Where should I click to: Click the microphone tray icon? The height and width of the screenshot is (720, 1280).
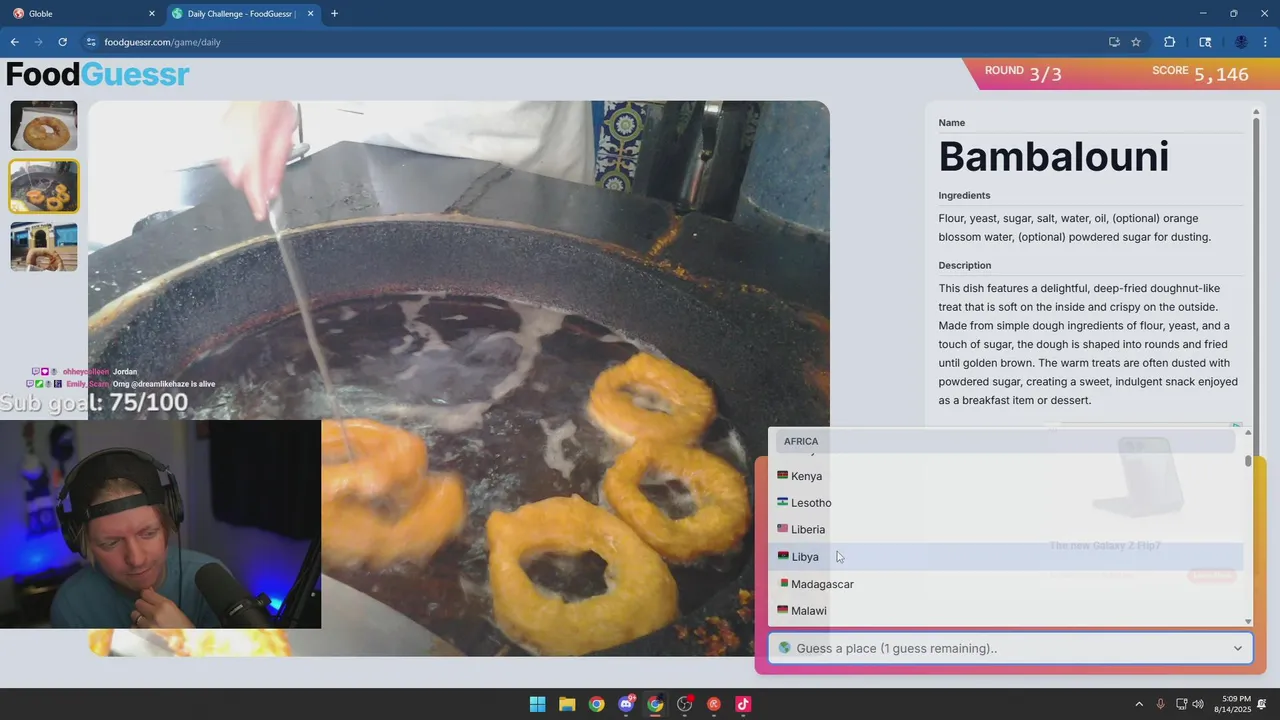coord(1161,704)
